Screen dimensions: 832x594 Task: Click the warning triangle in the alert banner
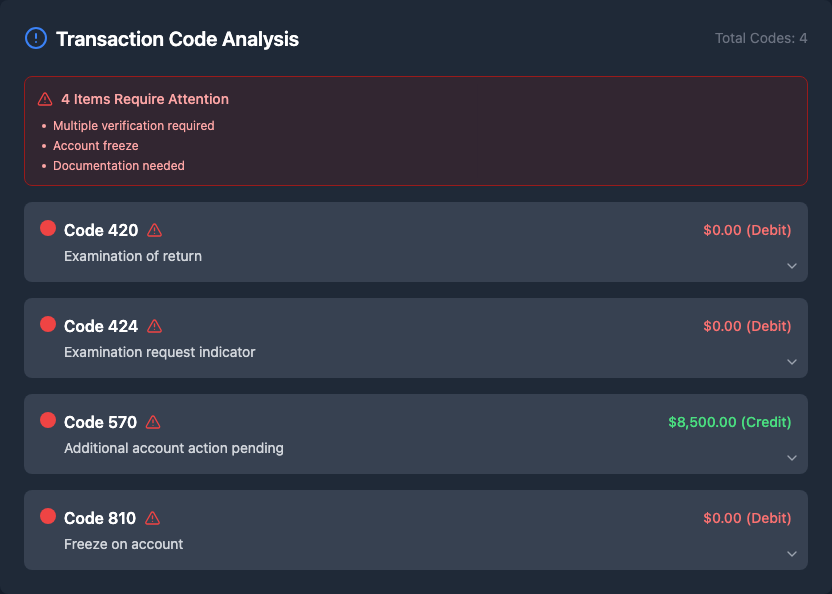45,99
